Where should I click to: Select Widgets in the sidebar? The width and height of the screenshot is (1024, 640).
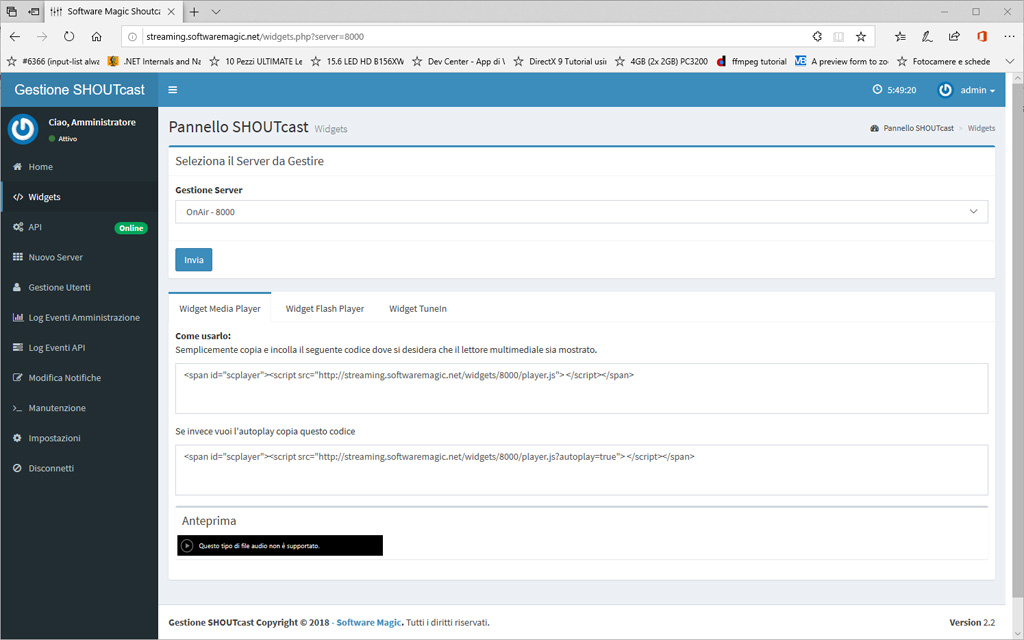coord(79,197)
